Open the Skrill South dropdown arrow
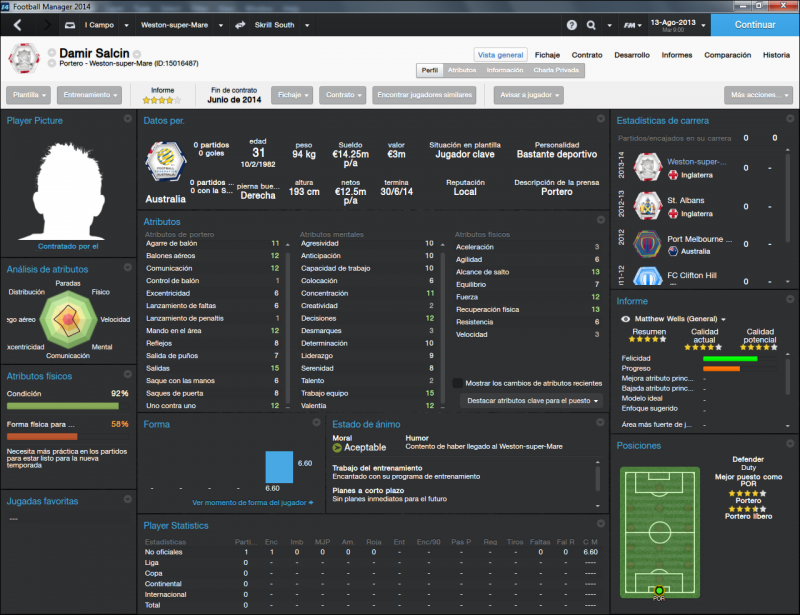The width and height of the screenshot is (800, 615). pyautogui.click(x=307, y=25)
